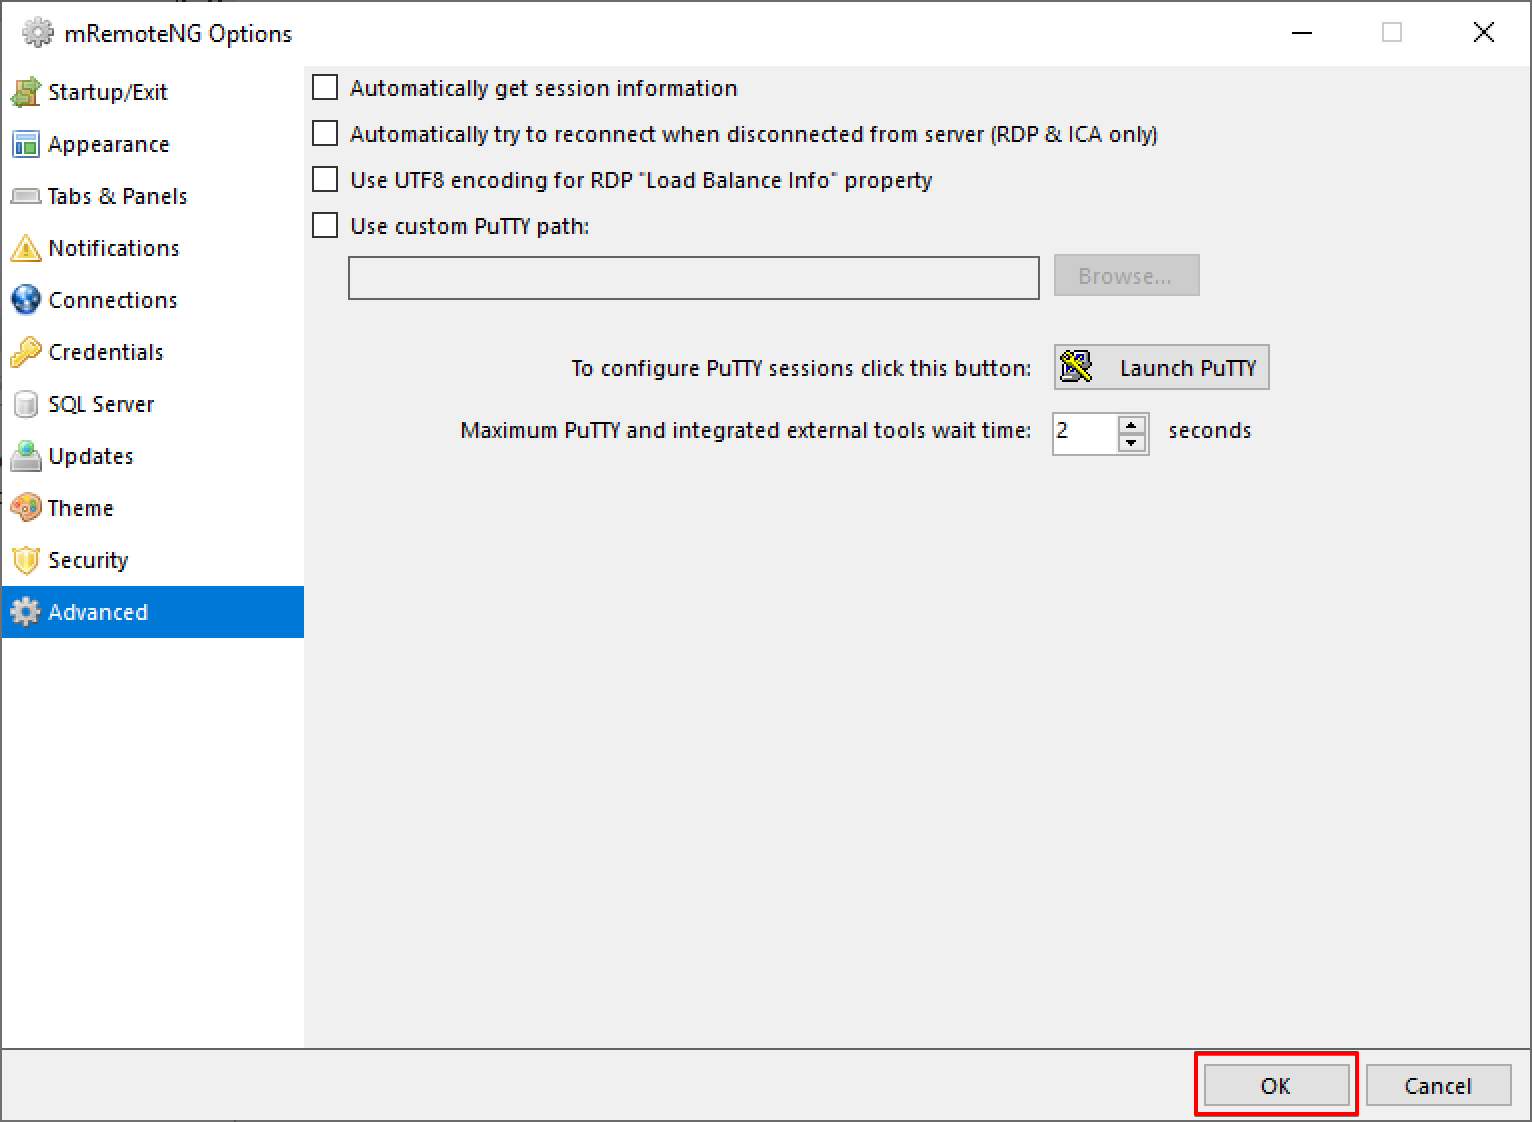Image resolution: width=1532 pixels, height=1122 pixels.
Task: Discard changes with the Cancel button
Action: click(1438, 1086)
